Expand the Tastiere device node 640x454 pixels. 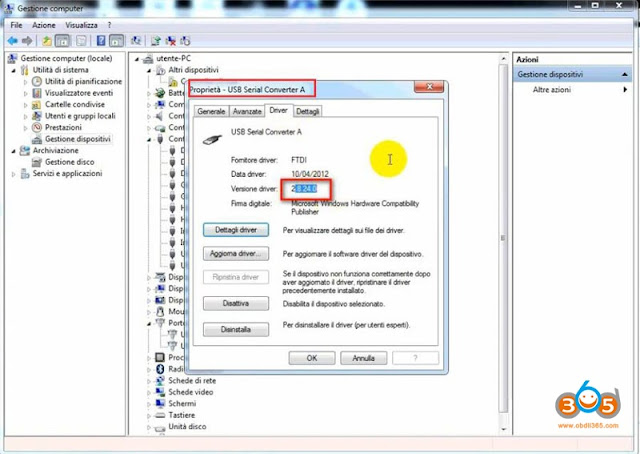tap(149, 416)
